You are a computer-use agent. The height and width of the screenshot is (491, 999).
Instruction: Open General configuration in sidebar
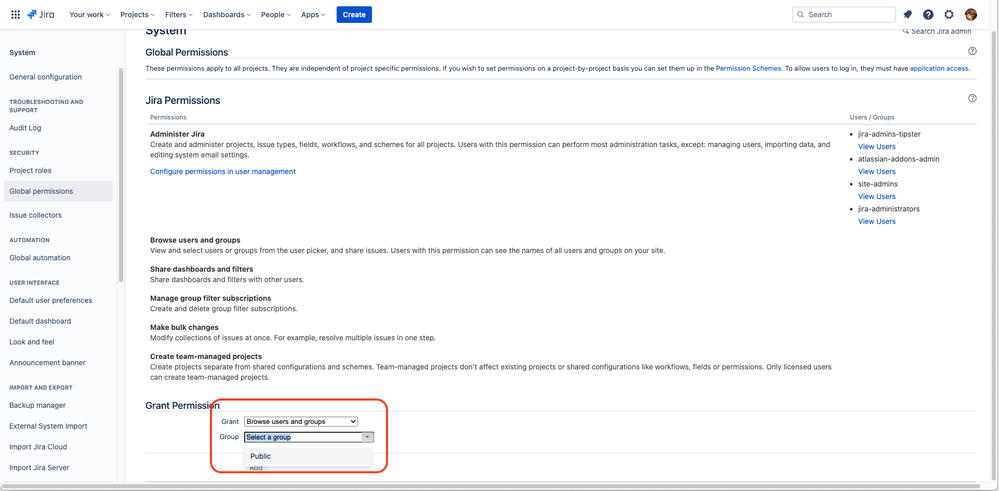coord(46,77)
